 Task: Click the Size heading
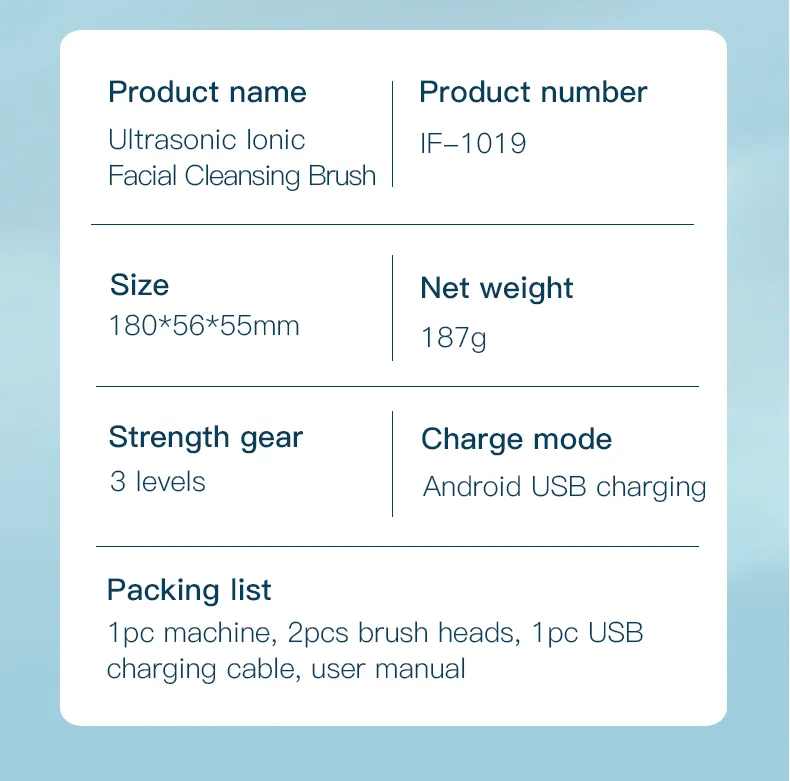coord(139,285)
